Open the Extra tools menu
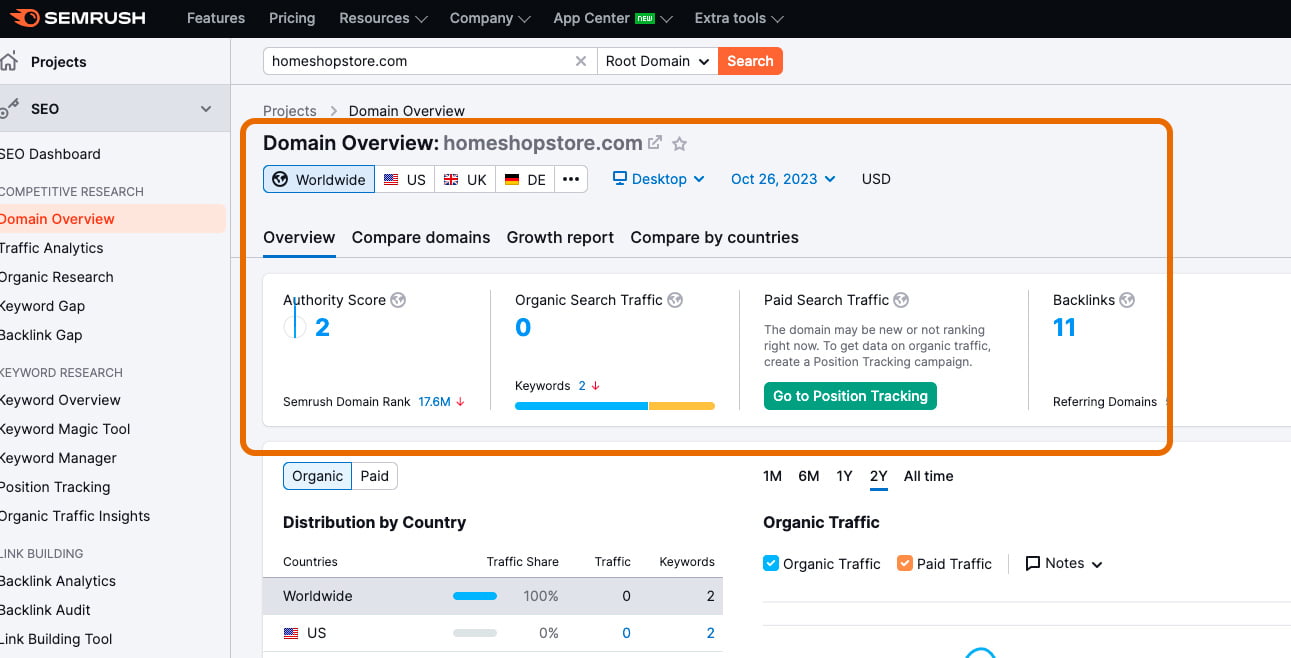Image resolution: width=1291 pixels, height=658 pixels. pos(739,18)
